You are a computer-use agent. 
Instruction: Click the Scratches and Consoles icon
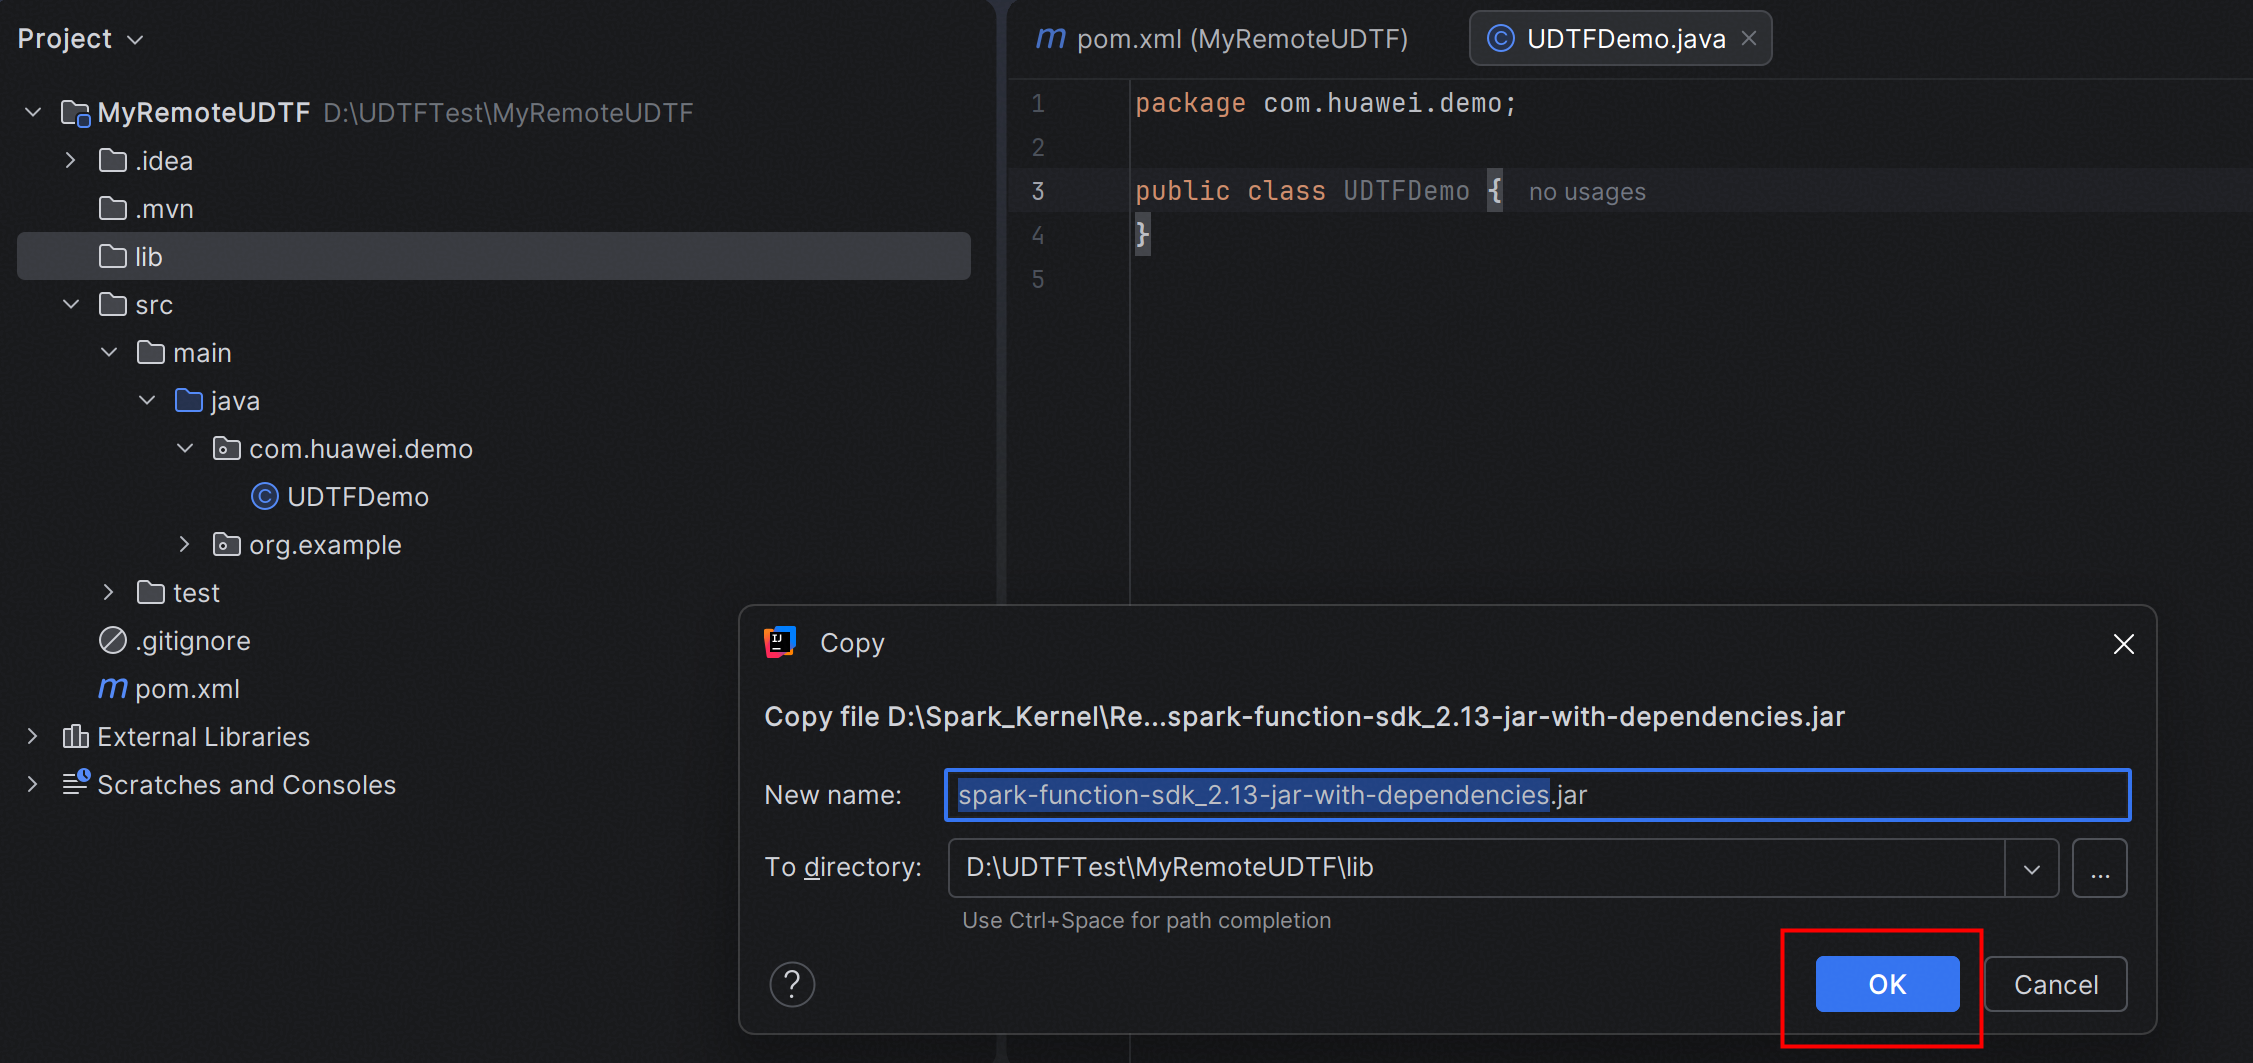[x=76, y=783]
